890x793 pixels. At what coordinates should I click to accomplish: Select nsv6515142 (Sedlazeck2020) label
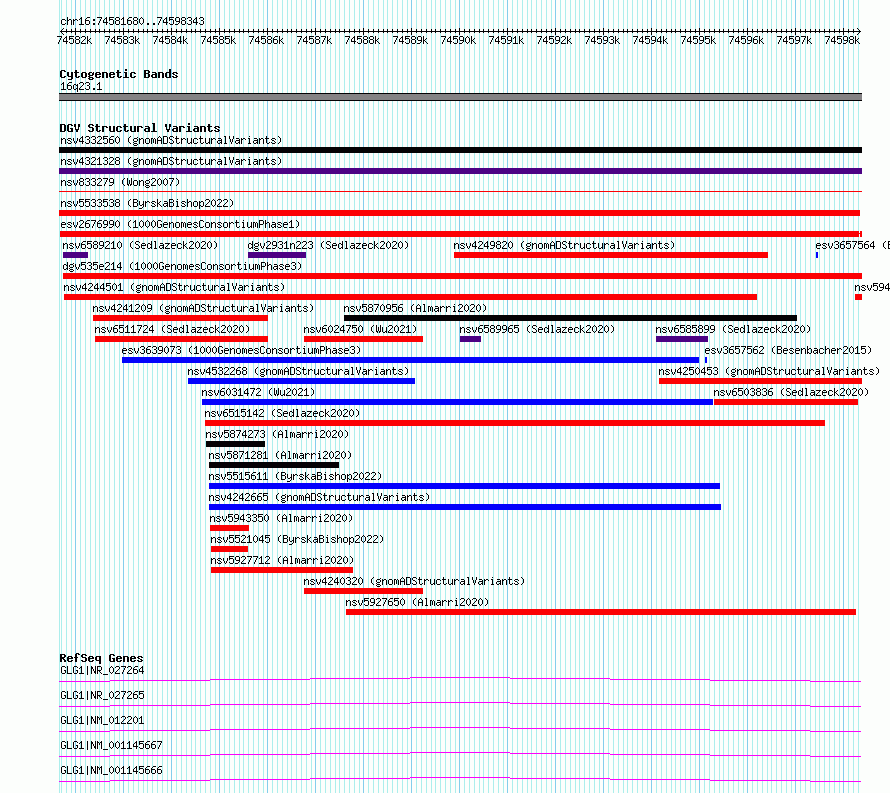tap(282, 413)
